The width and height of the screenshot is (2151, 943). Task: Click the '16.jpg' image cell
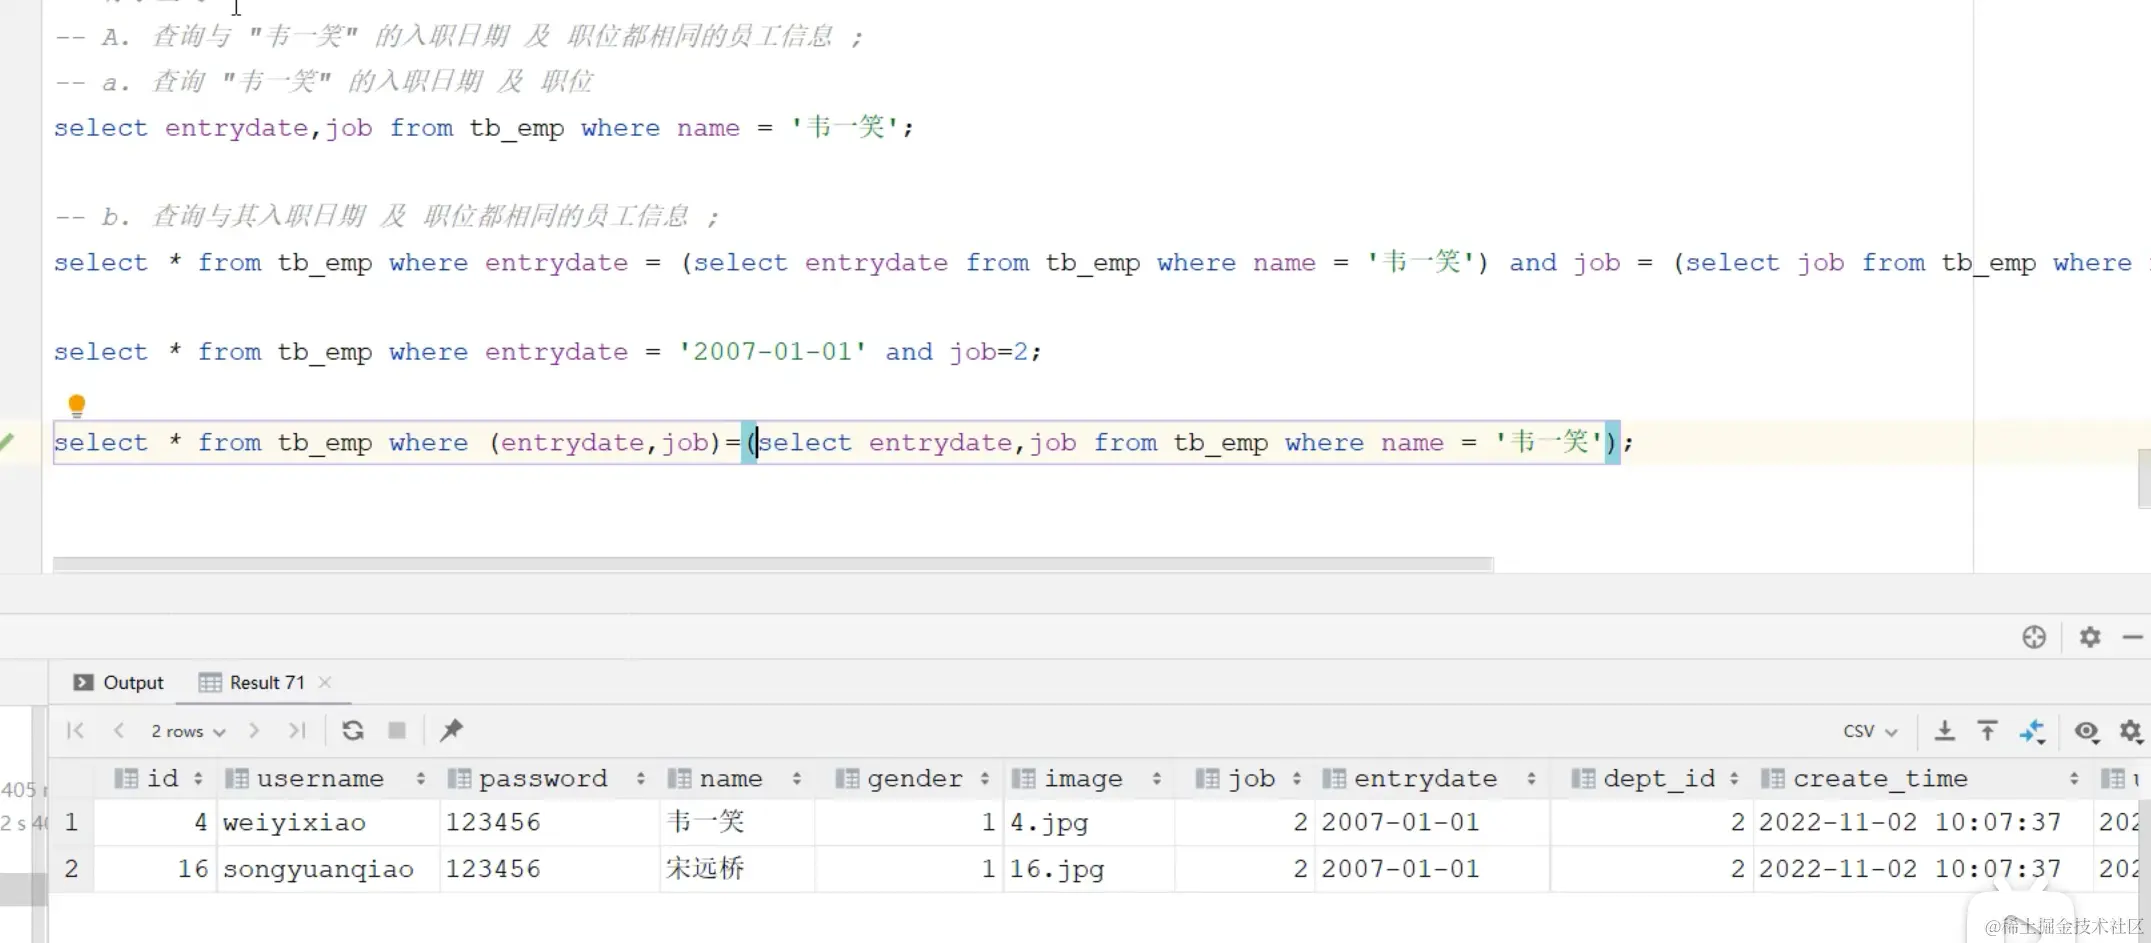[1089, 868]
